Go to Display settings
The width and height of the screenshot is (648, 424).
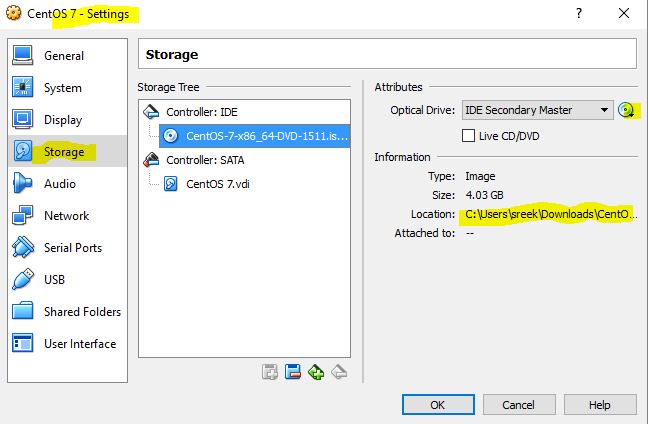tap(63, 120)
